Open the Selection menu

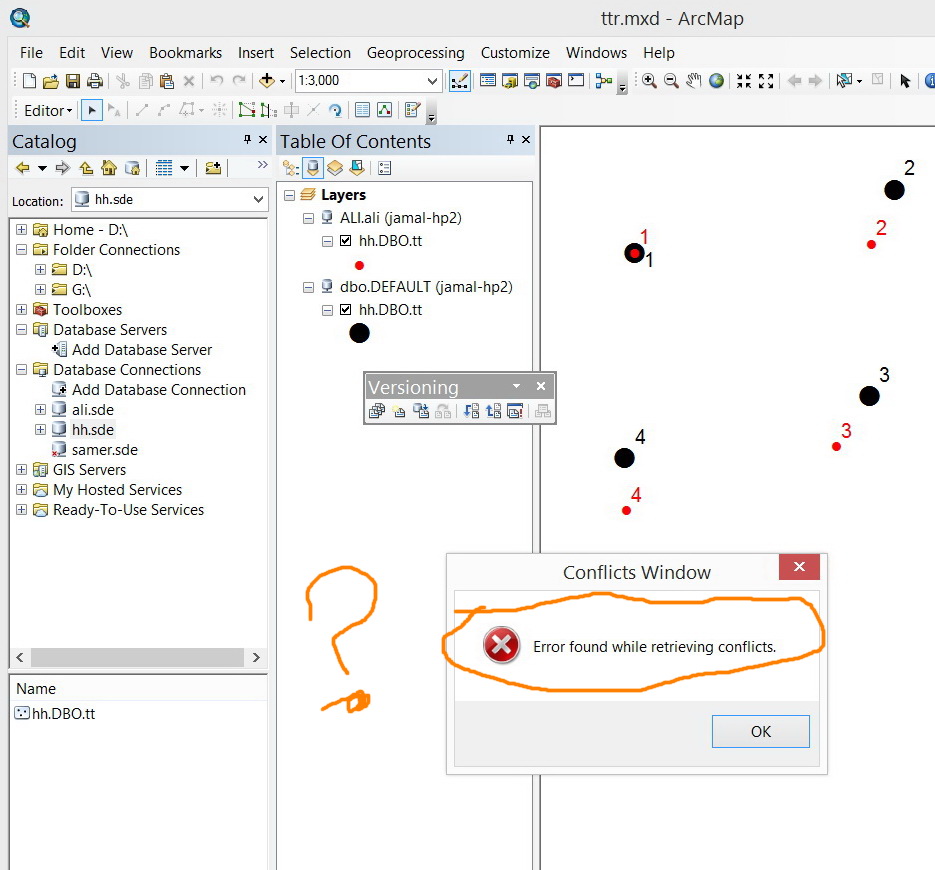320,52
